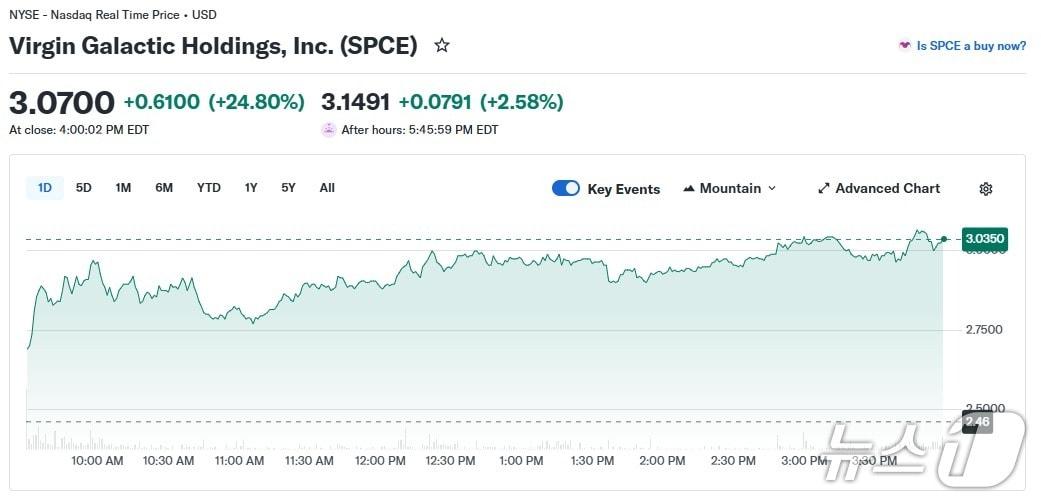Click the star watchlist icon
1041x503 pixels.
tap(442, 45)
